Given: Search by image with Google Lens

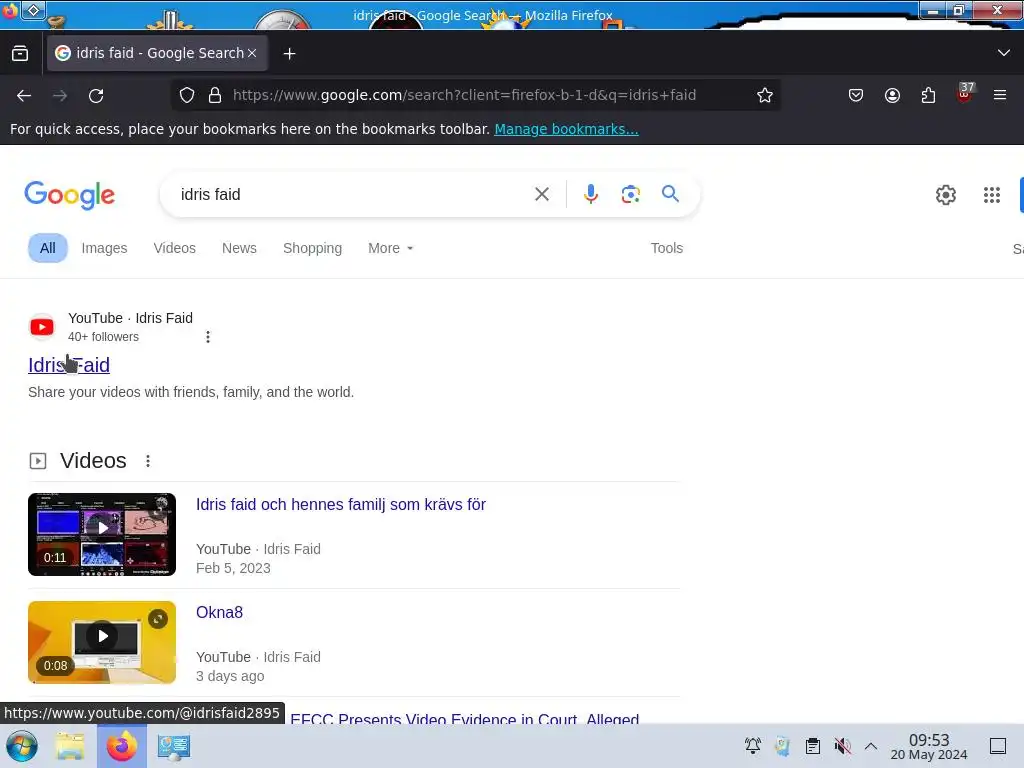Looking at the screenshot, I should [x=630, y=194].
